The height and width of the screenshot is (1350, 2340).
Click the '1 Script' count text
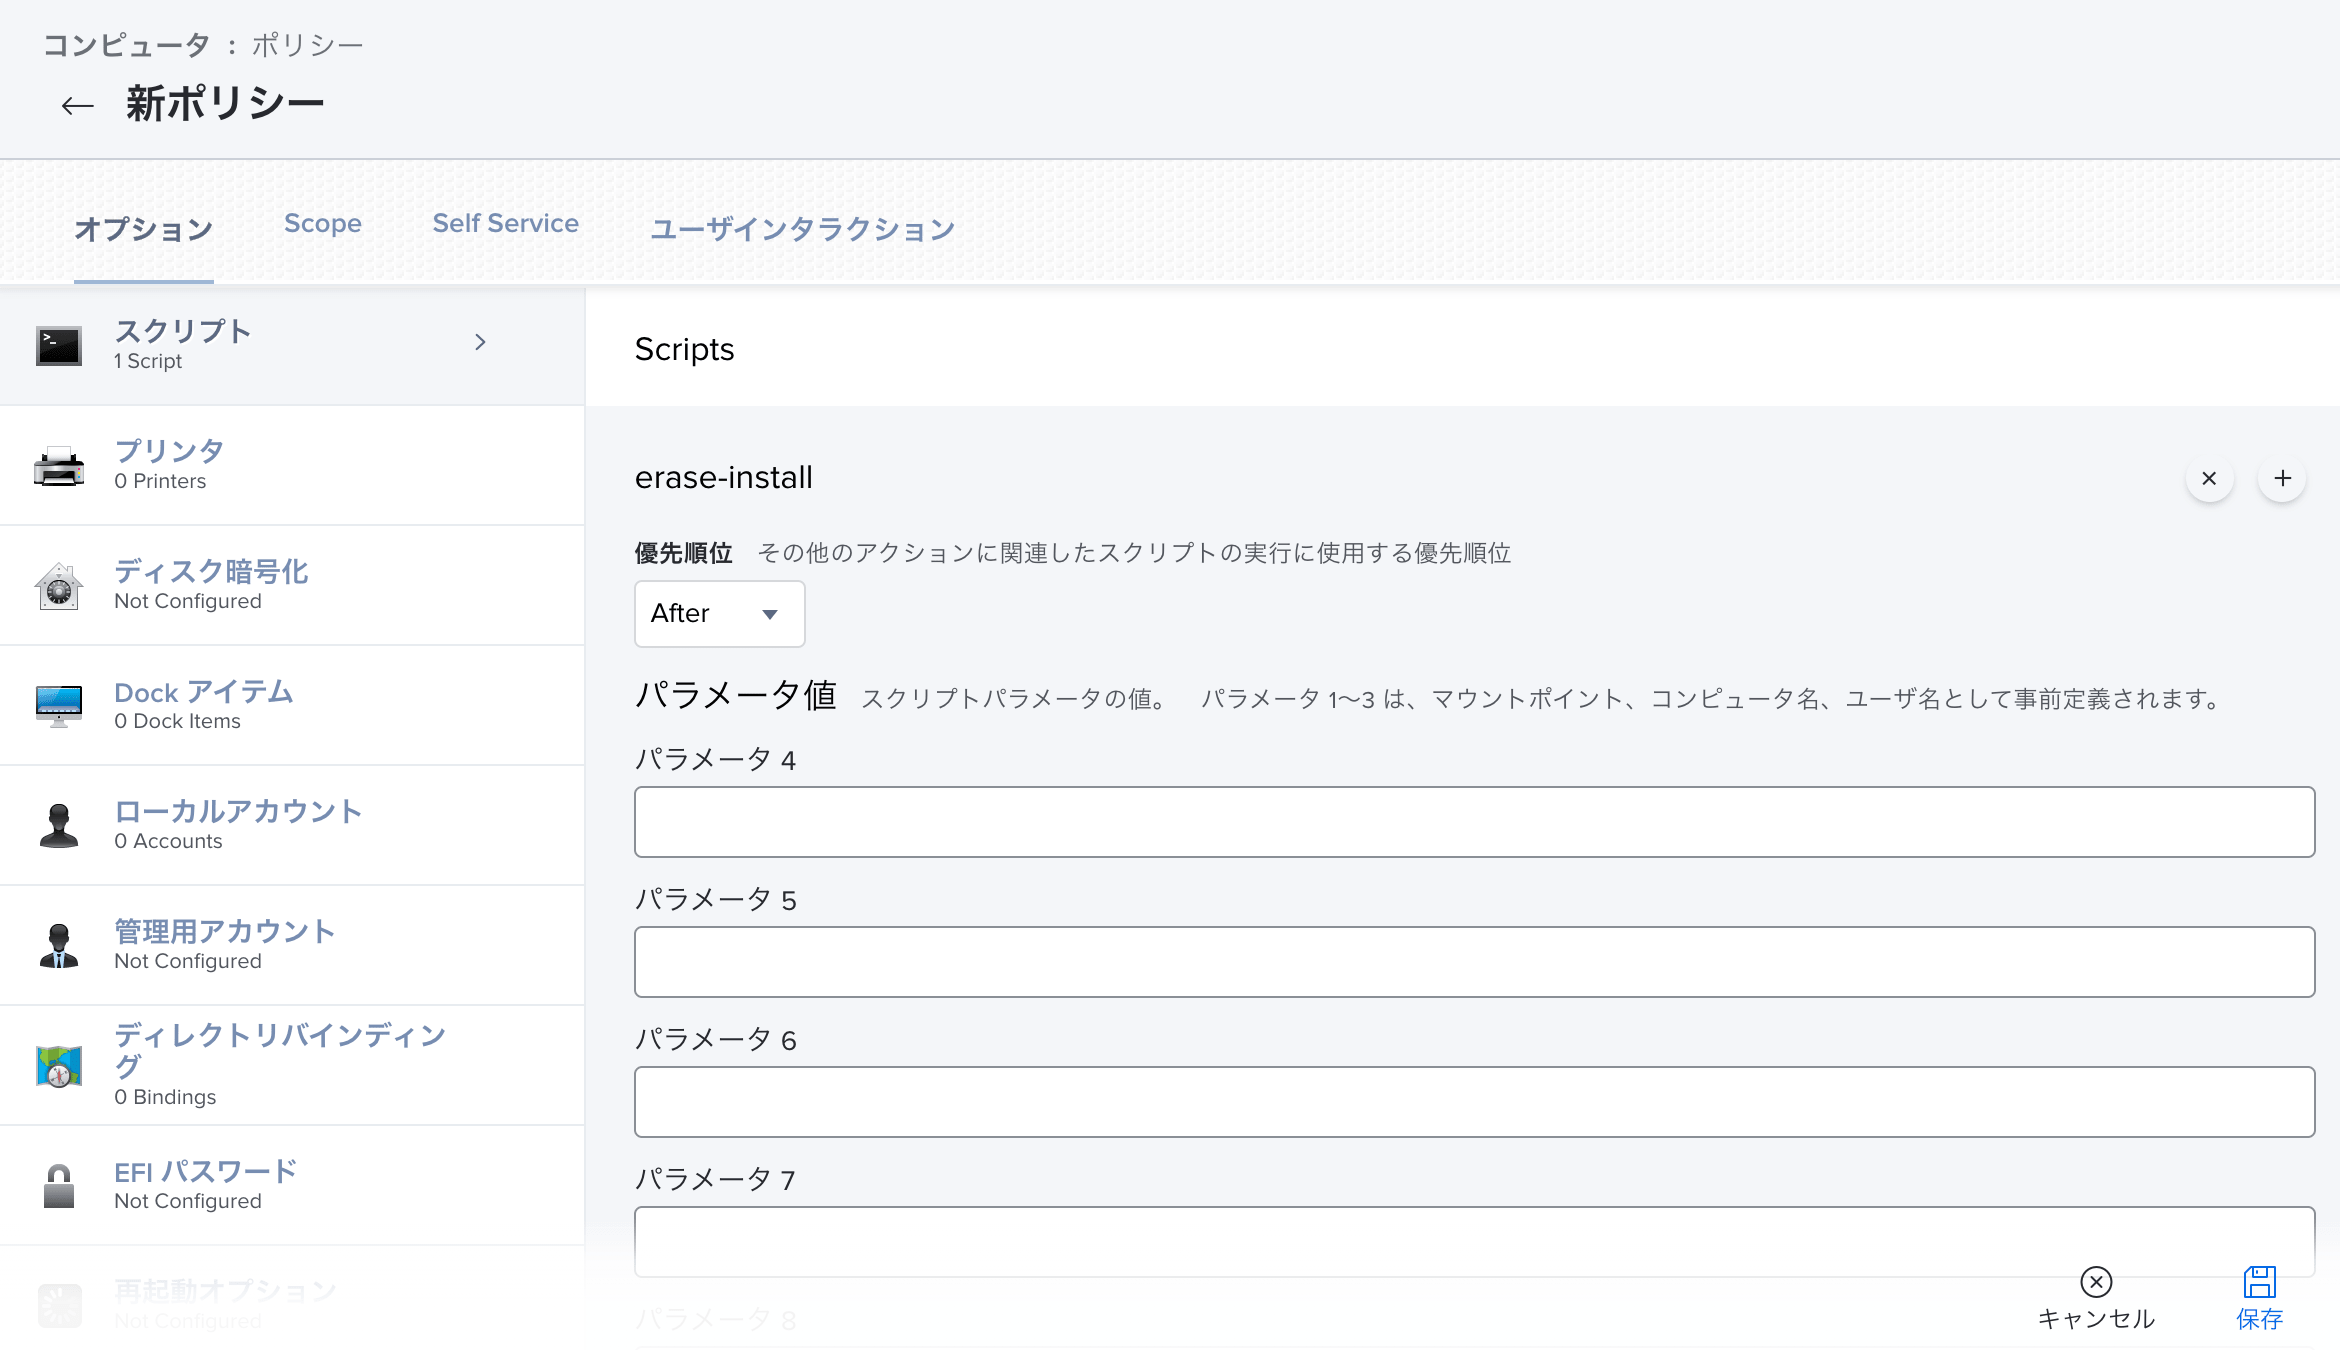pos(148,361)
